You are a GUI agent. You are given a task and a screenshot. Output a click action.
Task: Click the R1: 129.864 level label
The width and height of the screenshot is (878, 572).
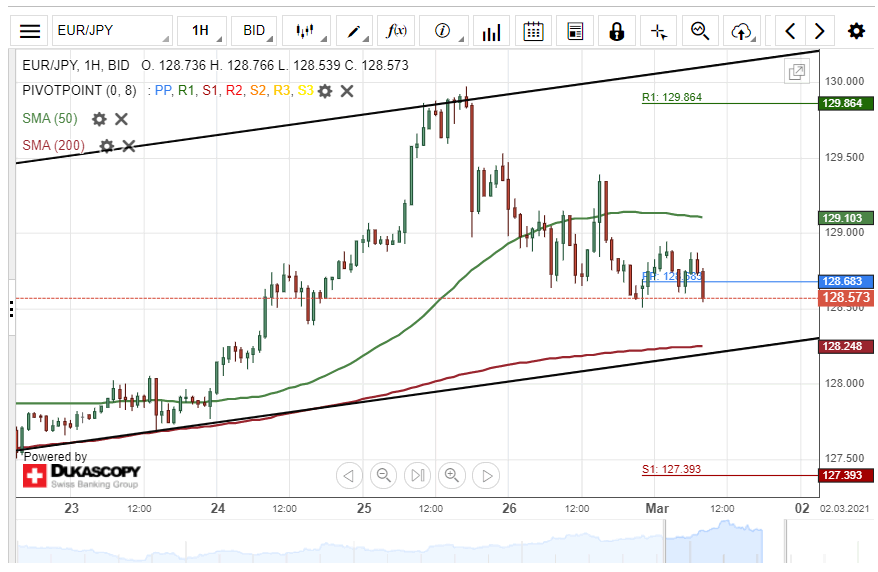tap(672, 97)
